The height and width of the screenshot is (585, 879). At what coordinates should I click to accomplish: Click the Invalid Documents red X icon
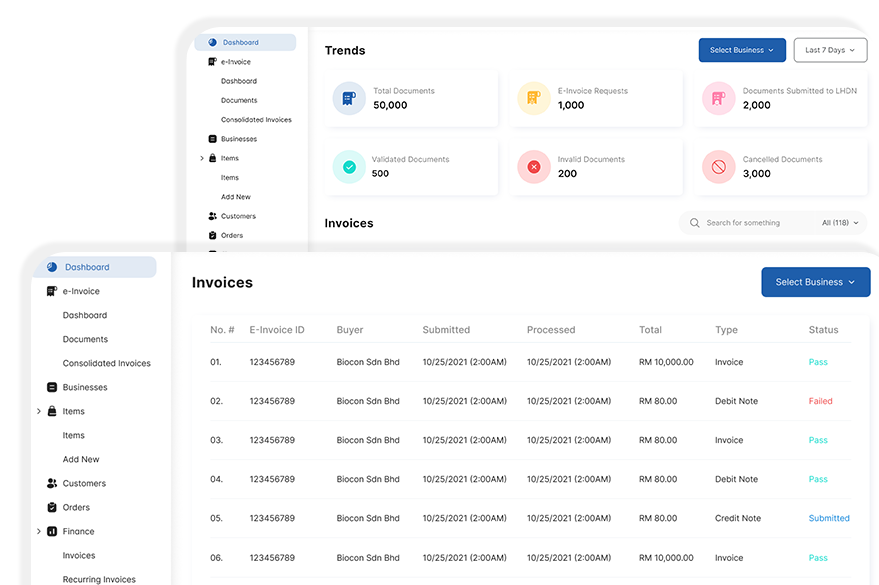click(x=534, y=167)
